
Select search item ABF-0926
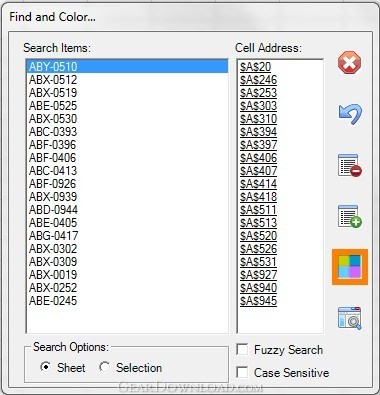point(127,183)
